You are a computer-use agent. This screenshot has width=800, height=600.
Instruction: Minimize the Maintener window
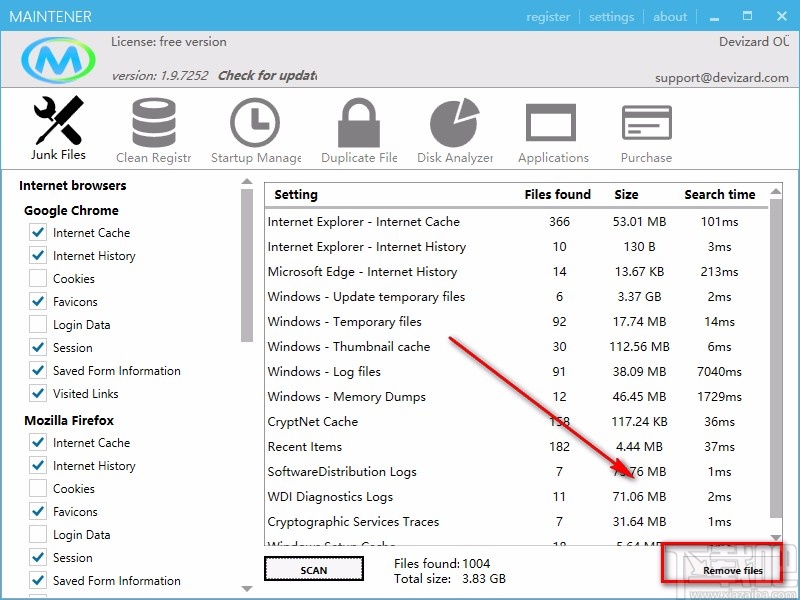coord(714,17)
